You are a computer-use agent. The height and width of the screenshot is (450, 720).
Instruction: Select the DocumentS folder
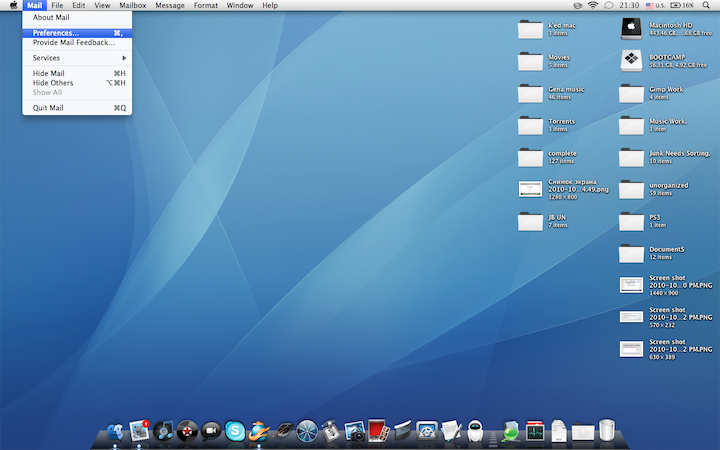(631, 253)
